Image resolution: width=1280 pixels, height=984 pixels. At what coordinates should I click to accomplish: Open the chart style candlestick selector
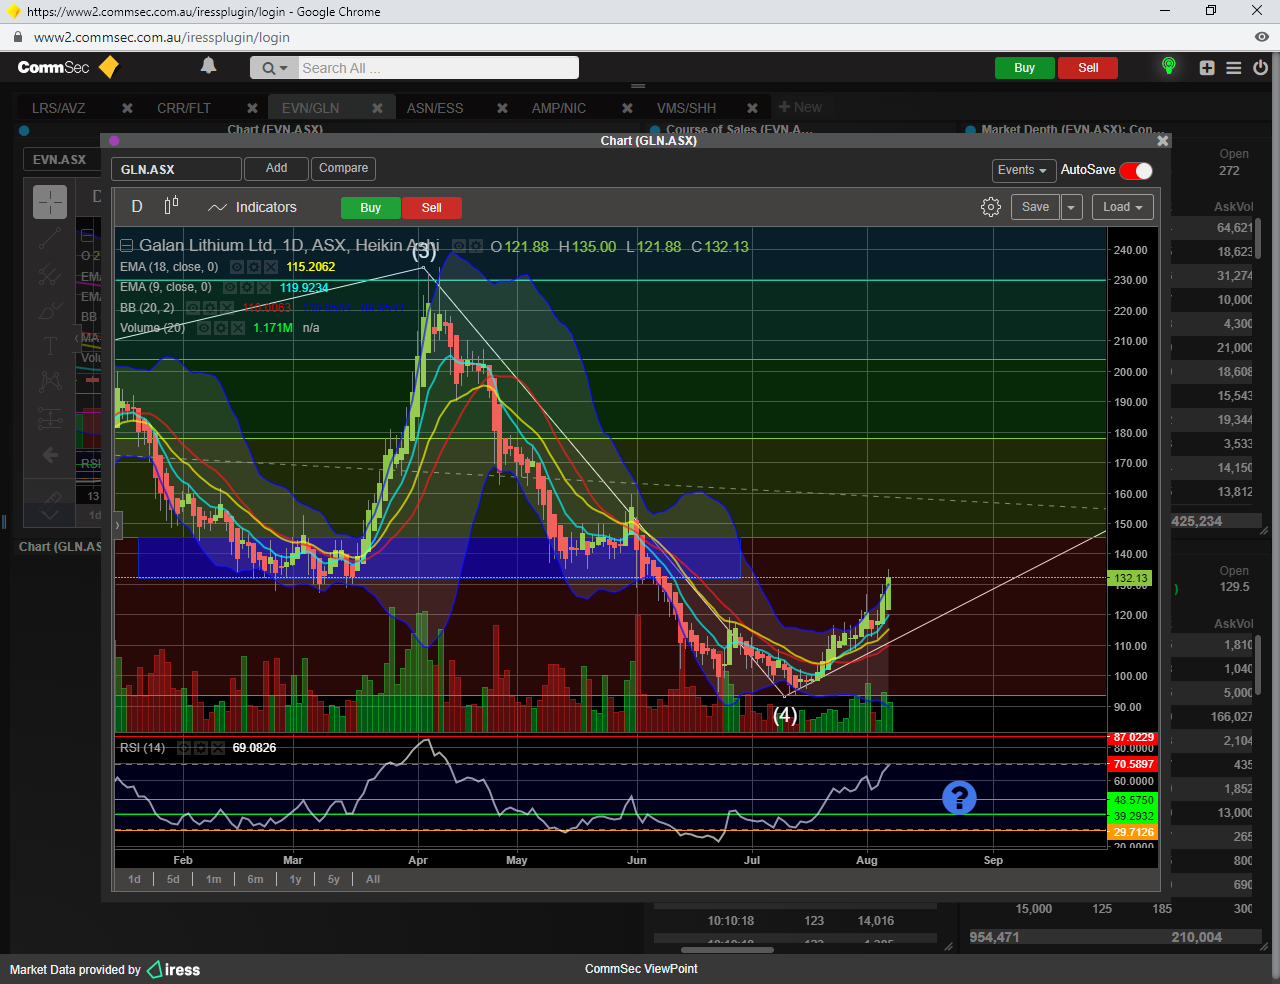(x=171, y=205)
